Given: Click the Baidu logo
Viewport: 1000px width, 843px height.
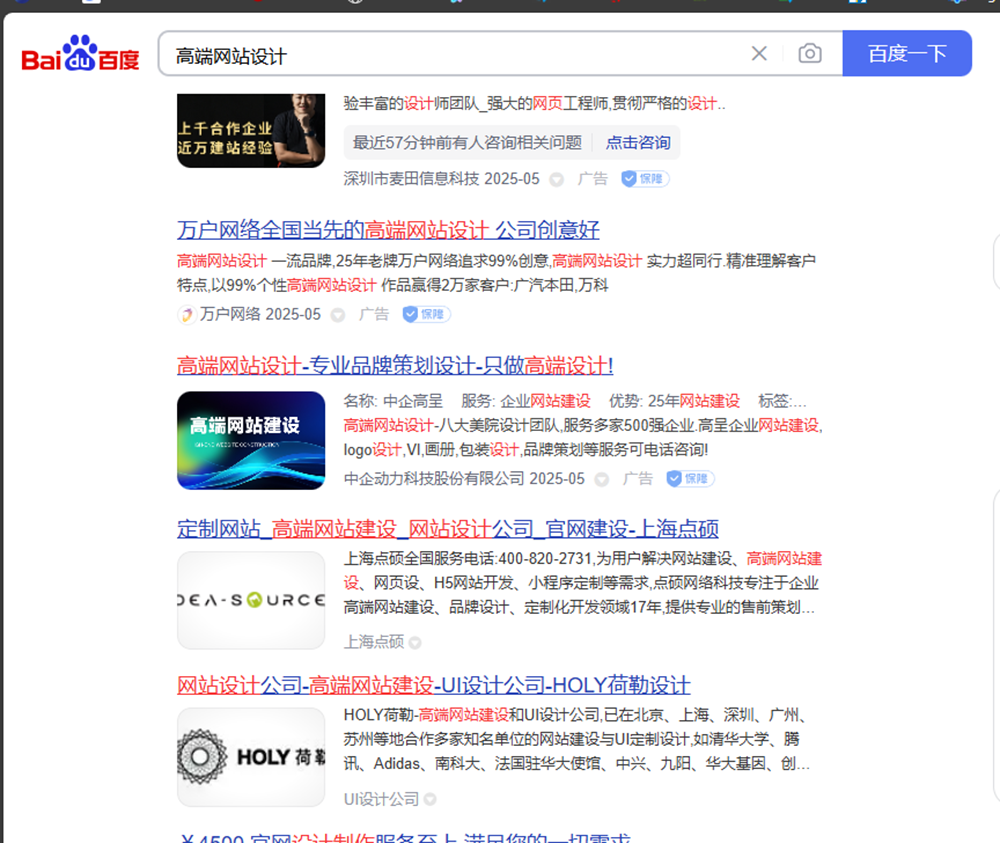Looking at the screenshot, I should (81, 55).
